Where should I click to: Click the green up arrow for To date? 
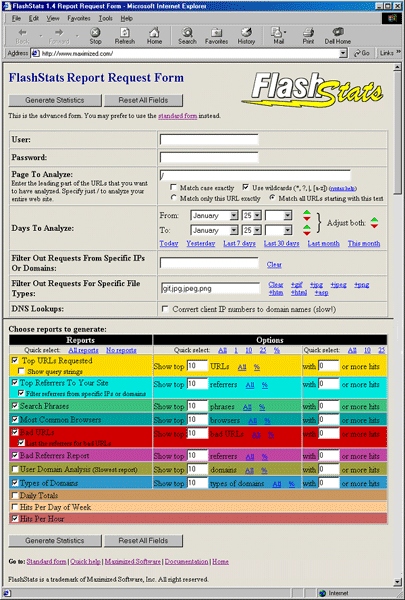coord(307,228)
